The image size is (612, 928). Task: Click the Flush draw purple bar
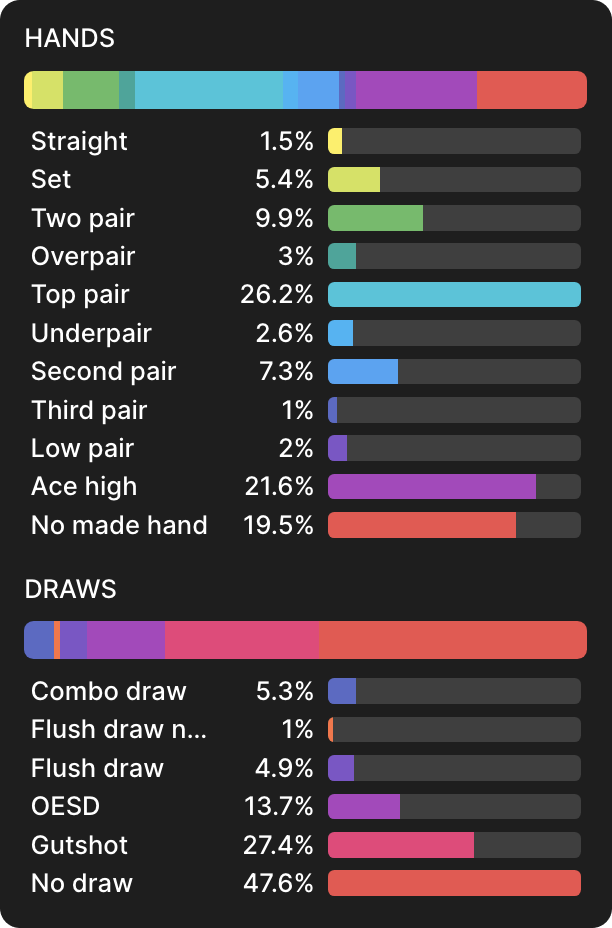point(341,768)
